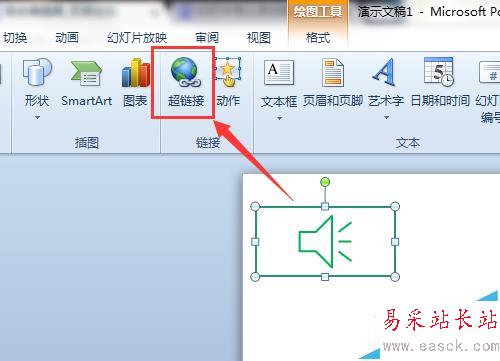Open Header and Footer (页眉和页脚)

333,83
